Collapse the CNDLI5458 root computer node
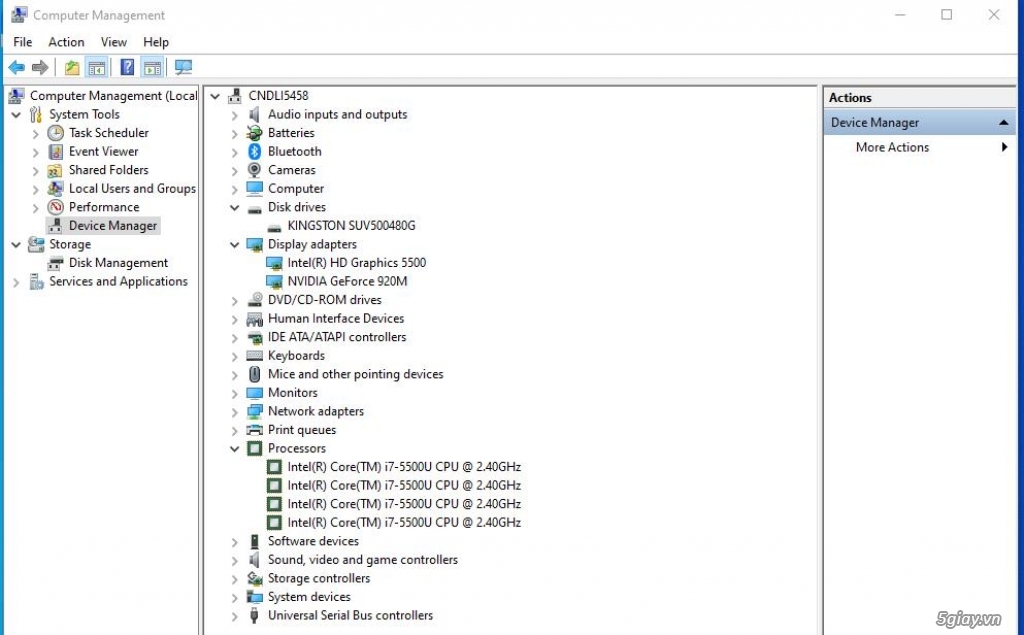 215,96
